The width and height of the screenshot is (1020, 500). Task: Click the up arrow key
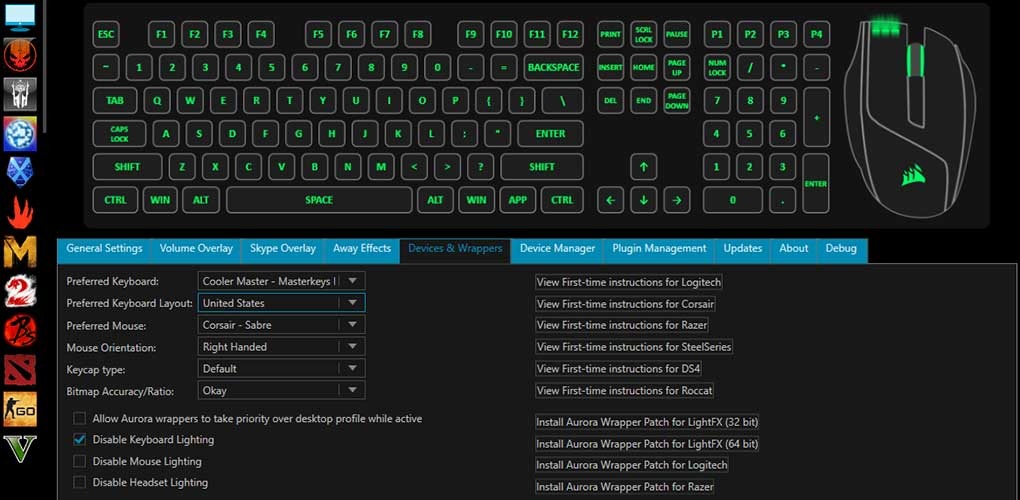click(x=643, y=167)
